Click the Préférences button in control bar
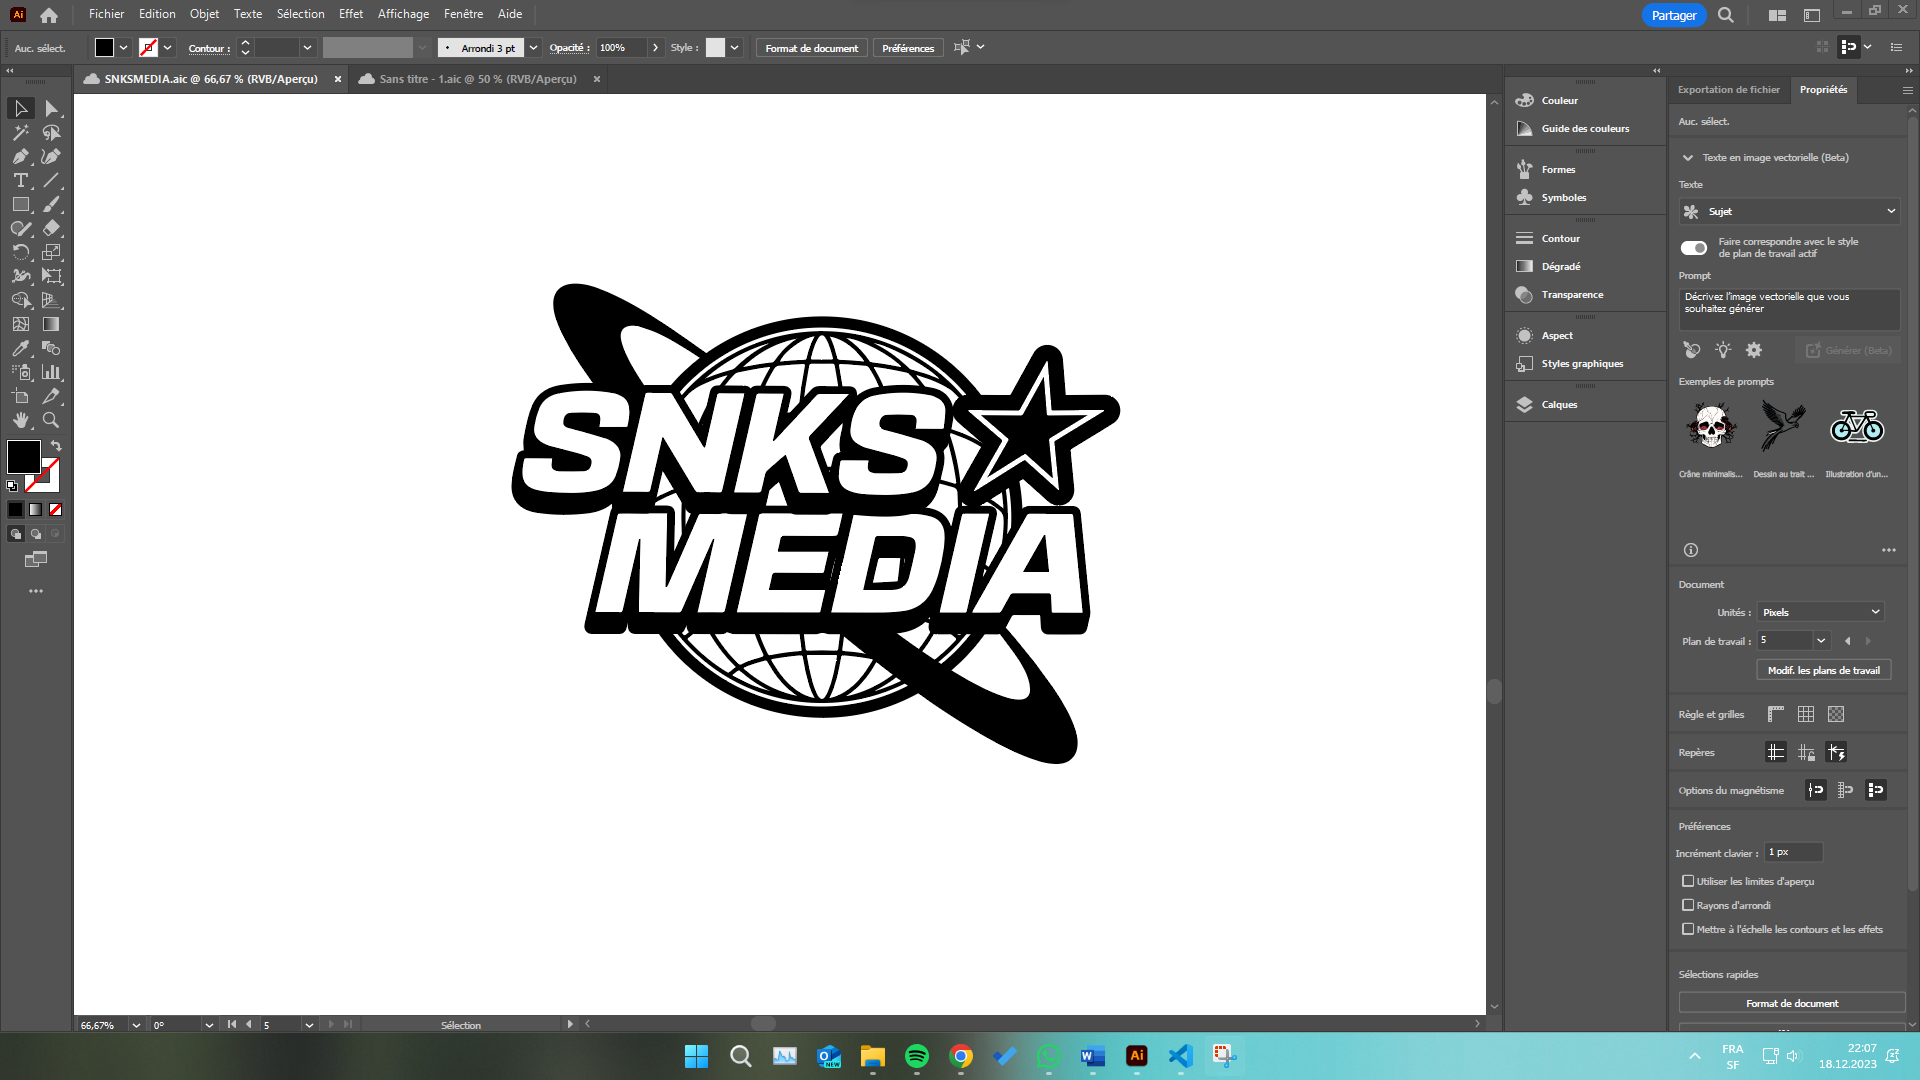The height and width of the screenshot is (1080, 1920). (x=908, y=48)
